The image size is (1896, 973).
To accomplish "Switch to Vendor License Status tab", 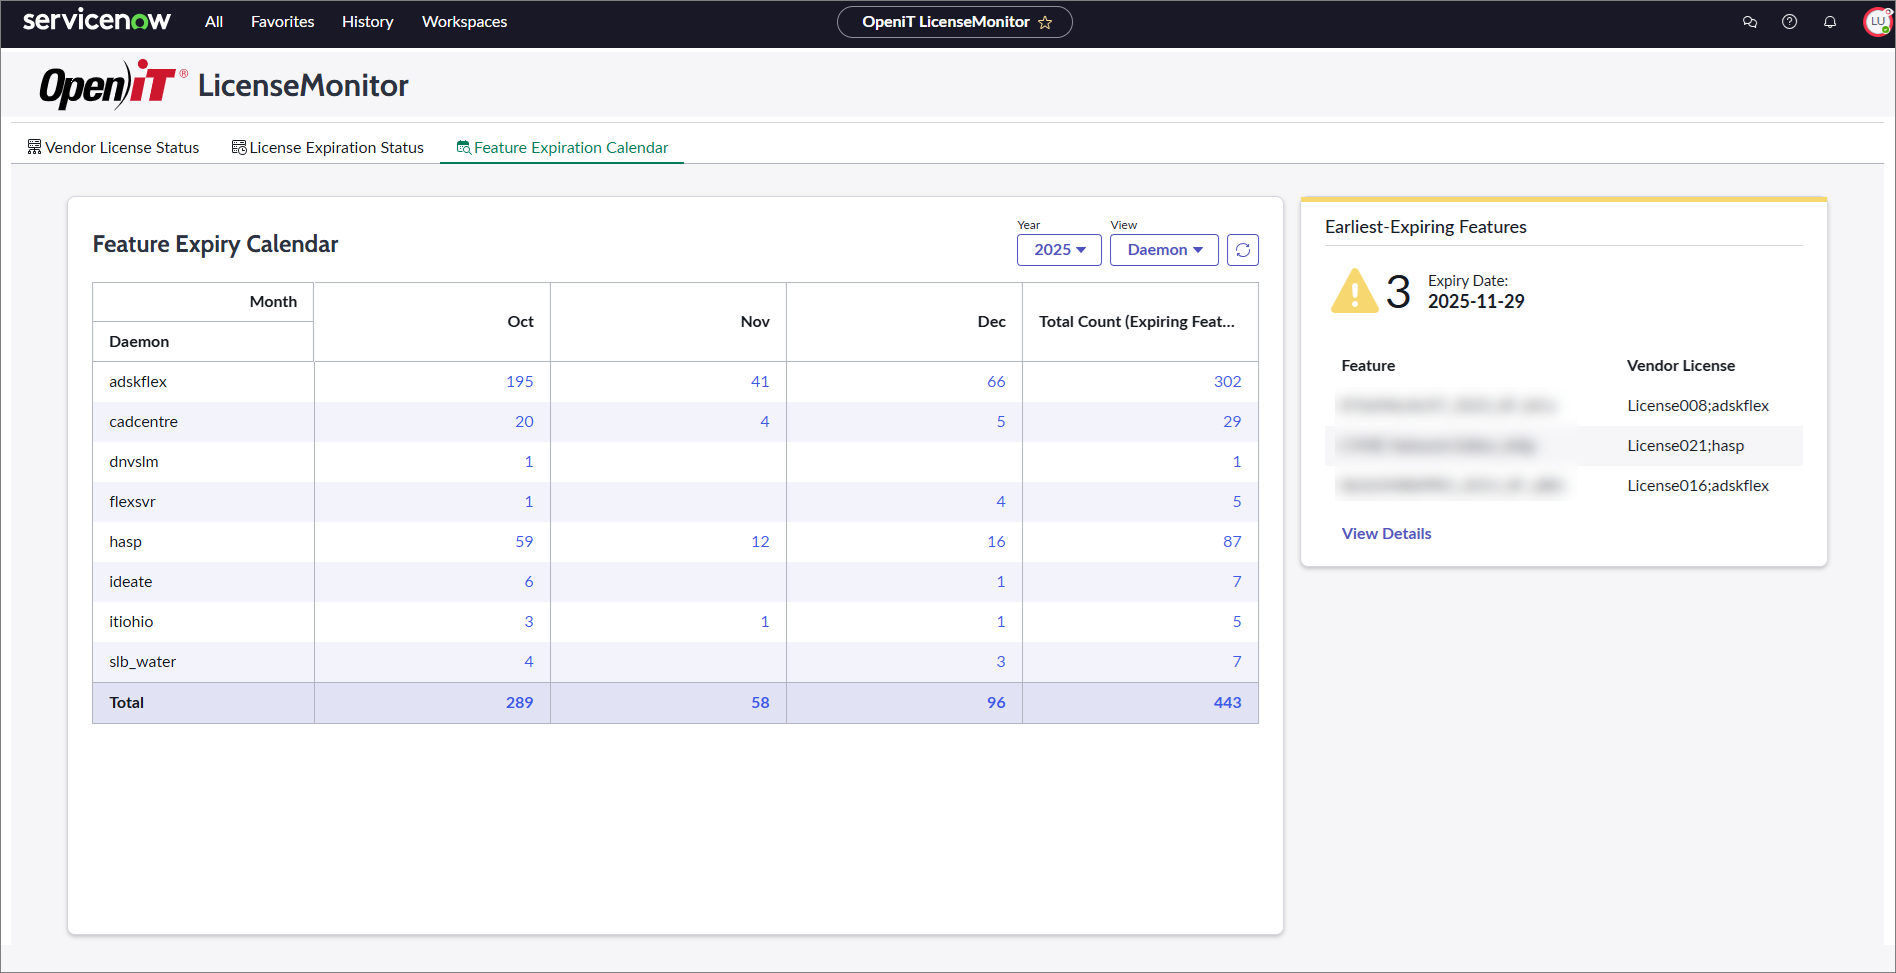I will click(x=113, y=148).
